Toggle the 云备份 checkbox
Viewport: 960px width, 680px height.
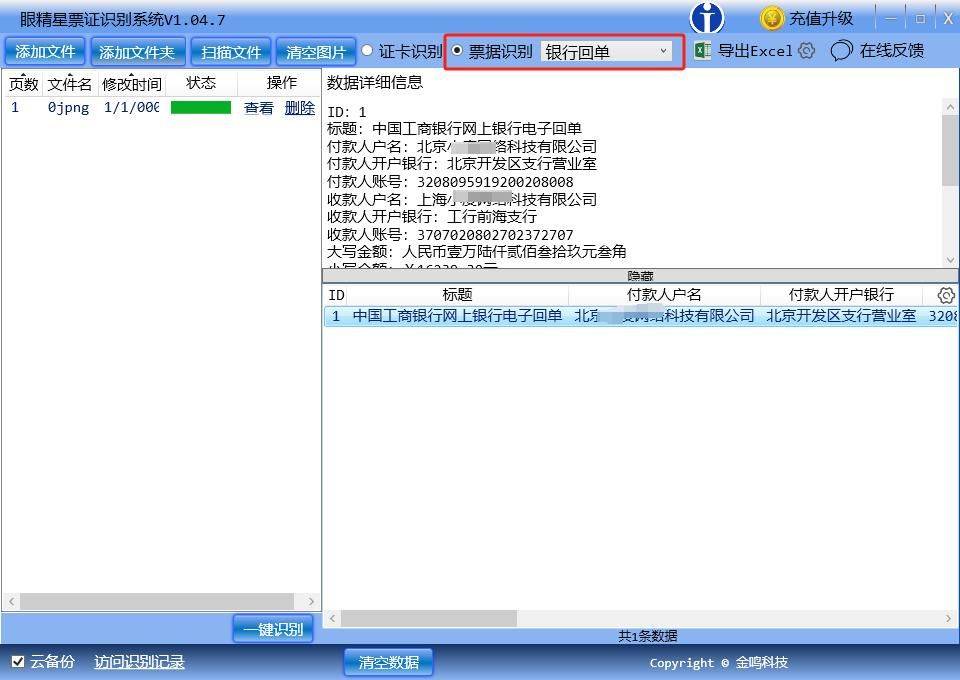(x=18, y=661)
